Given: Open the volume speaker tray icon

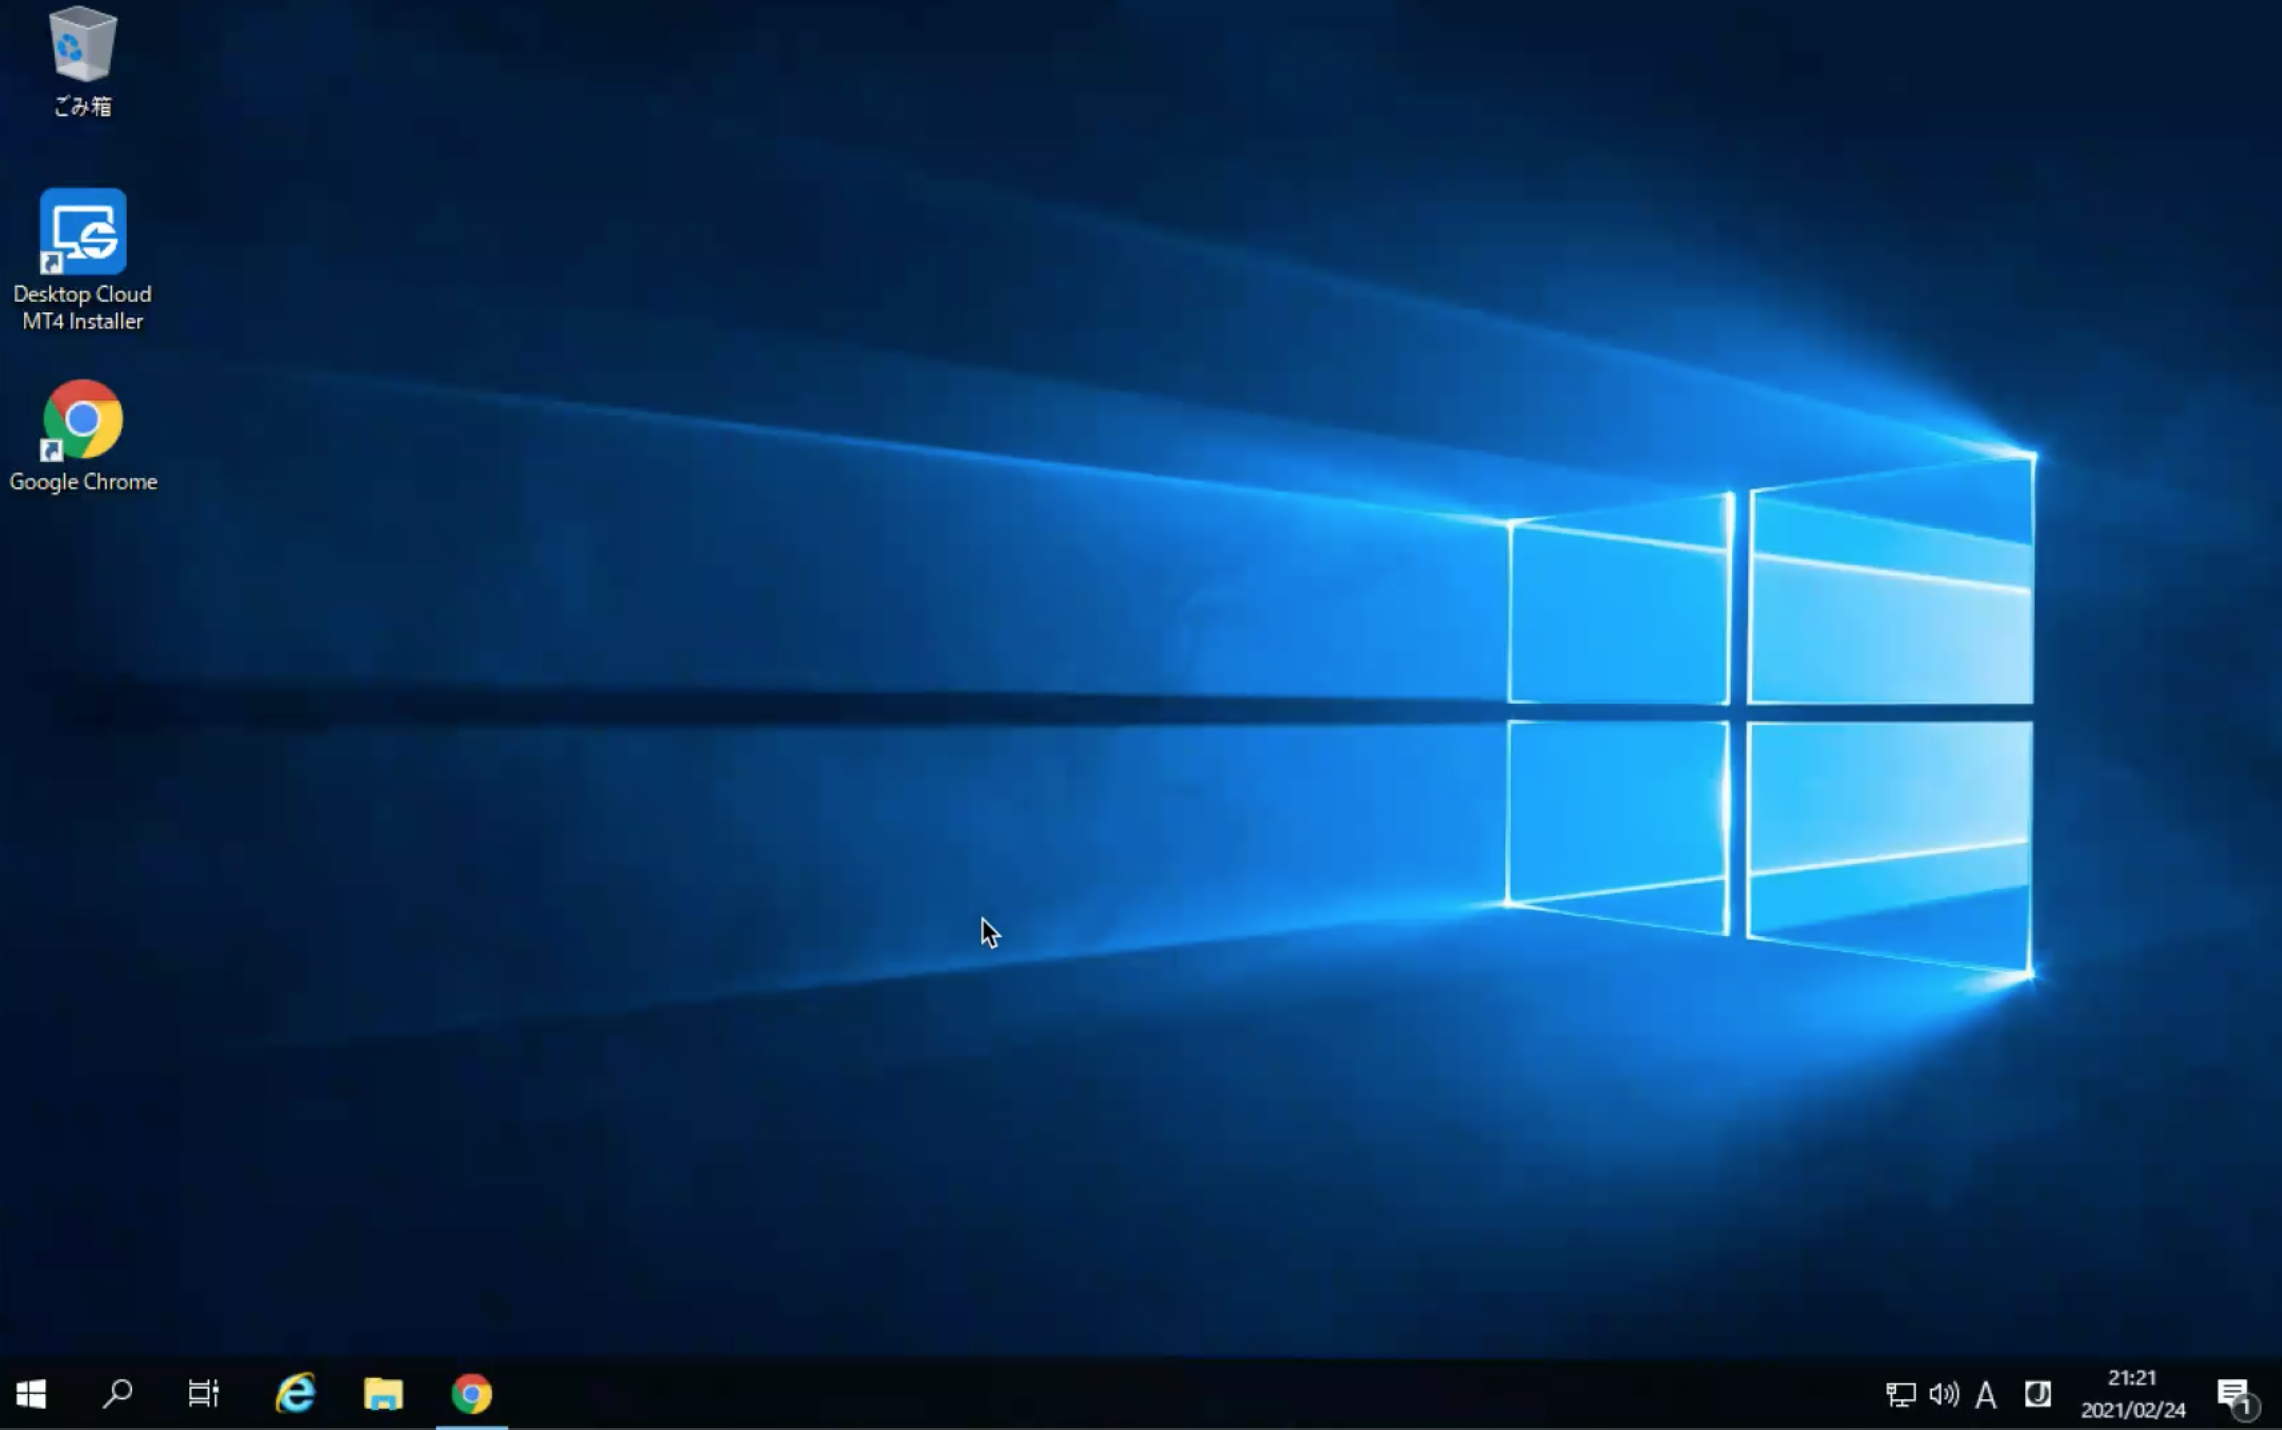Looking at the screenshot, I should point(1944,1394).
